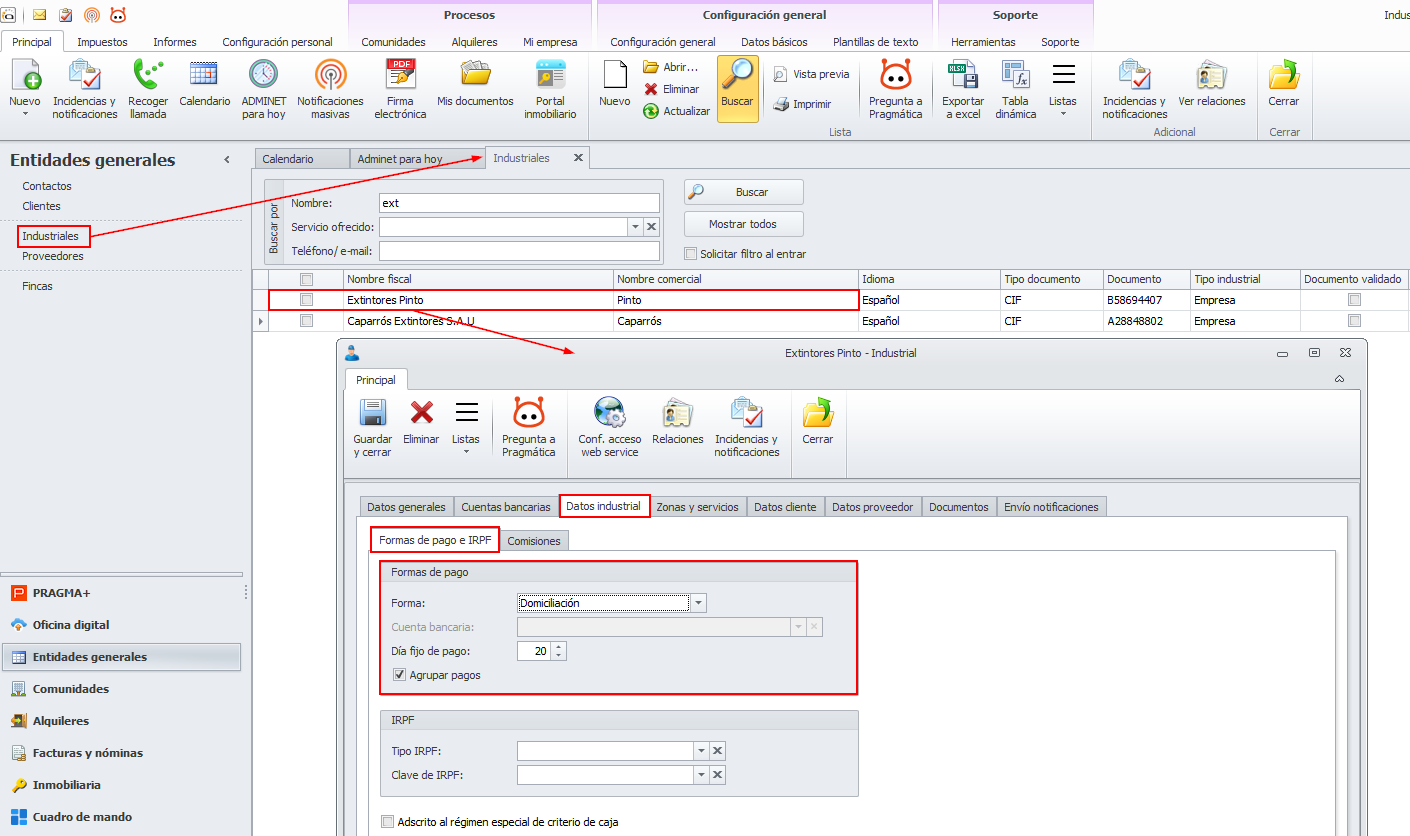Uncheck Agrupar pagos checkbox
1410x836 pixels.
point(400,675)
